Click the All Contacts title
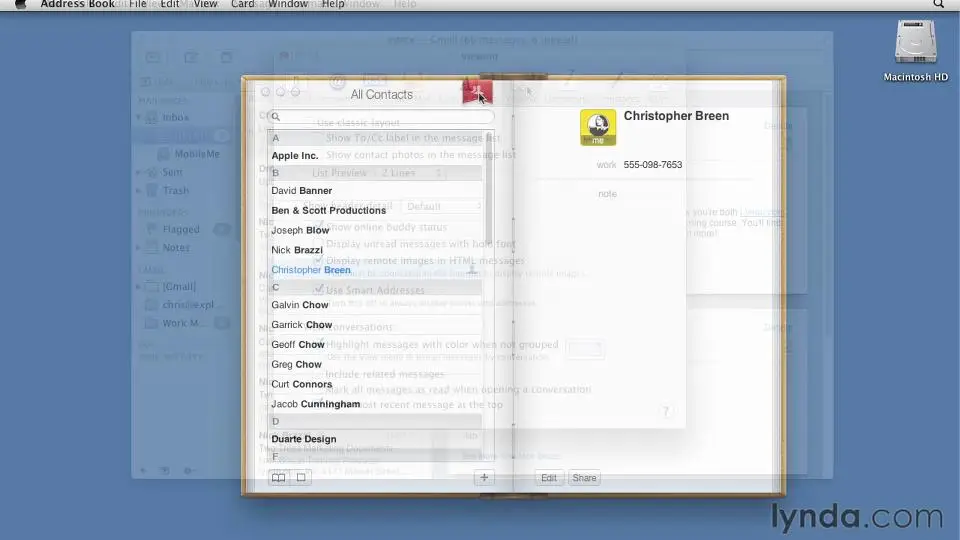This screenshot has width=960, height=540. pos(381,94)
